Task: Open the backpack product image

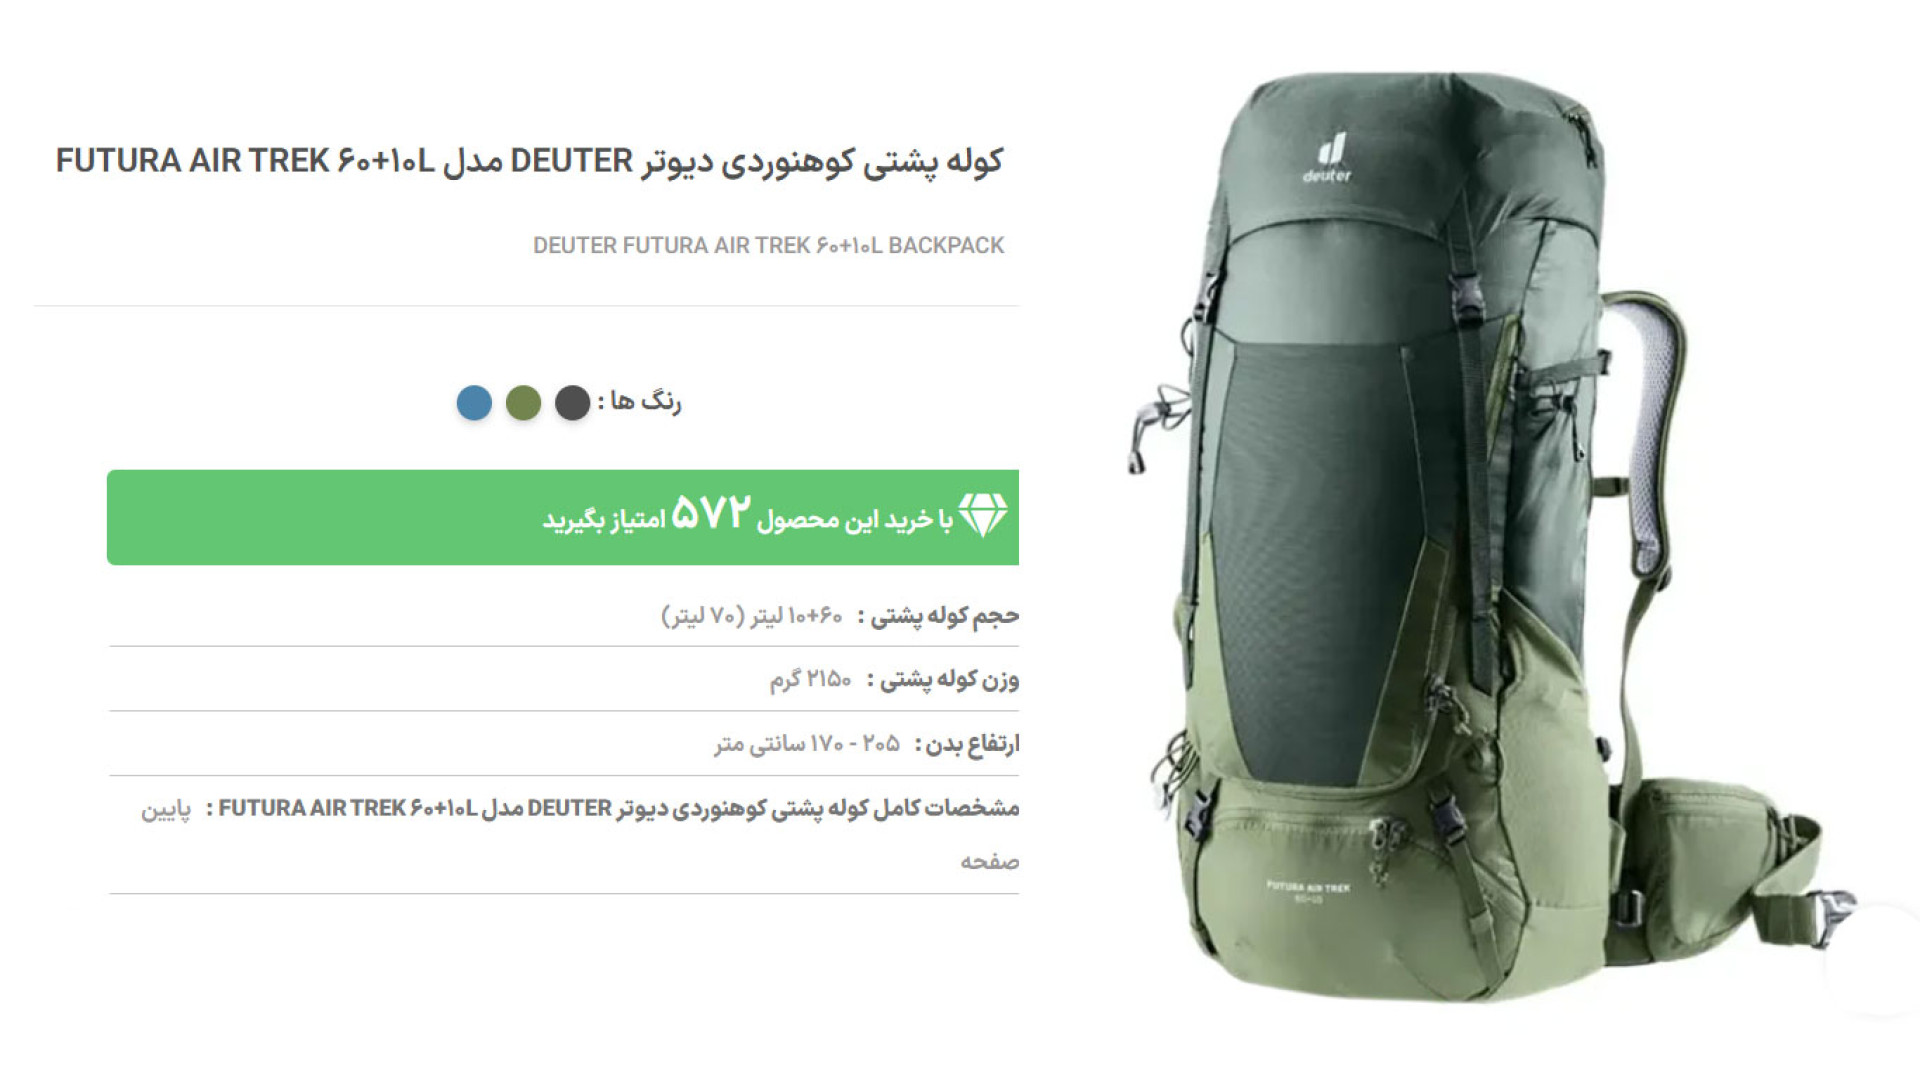Action: [x=1490, y=538]
